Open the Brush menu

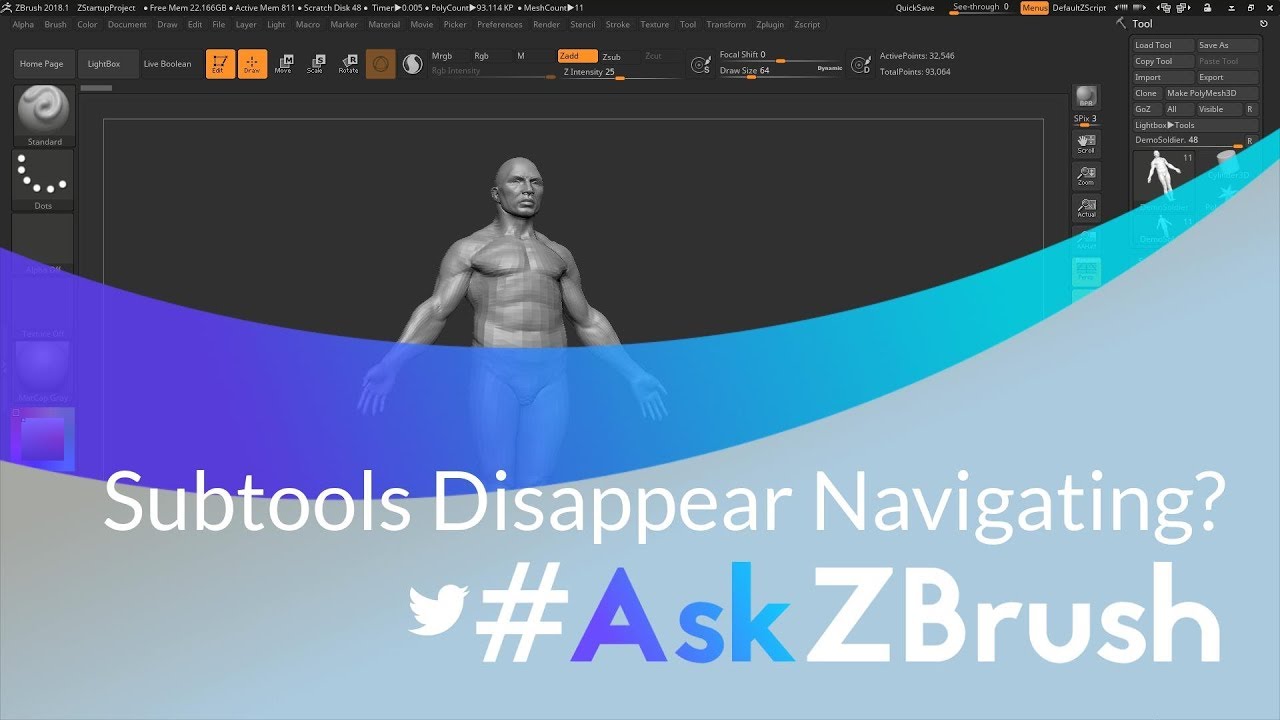pos(55,24)
